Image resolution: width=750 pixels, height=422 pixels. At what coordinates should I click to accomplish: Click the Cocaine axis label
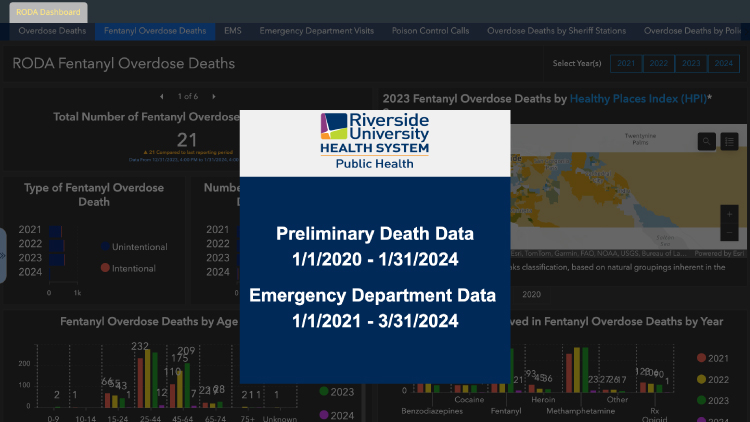469,400
